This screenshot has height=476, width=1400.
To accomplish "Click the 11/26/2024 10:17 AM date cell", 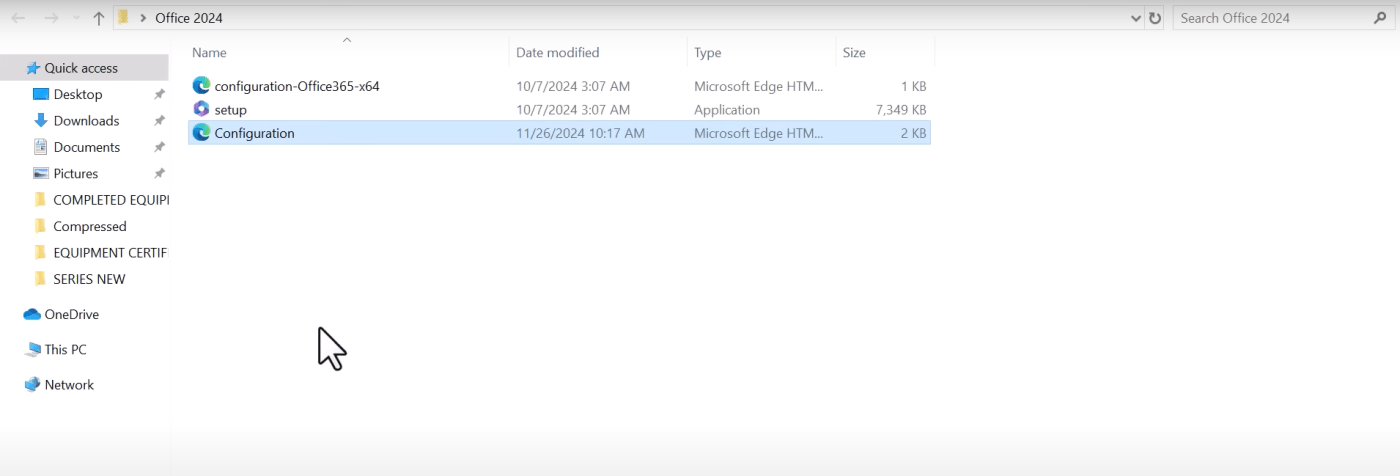I will pyautogui.click(x=580, y=133).
